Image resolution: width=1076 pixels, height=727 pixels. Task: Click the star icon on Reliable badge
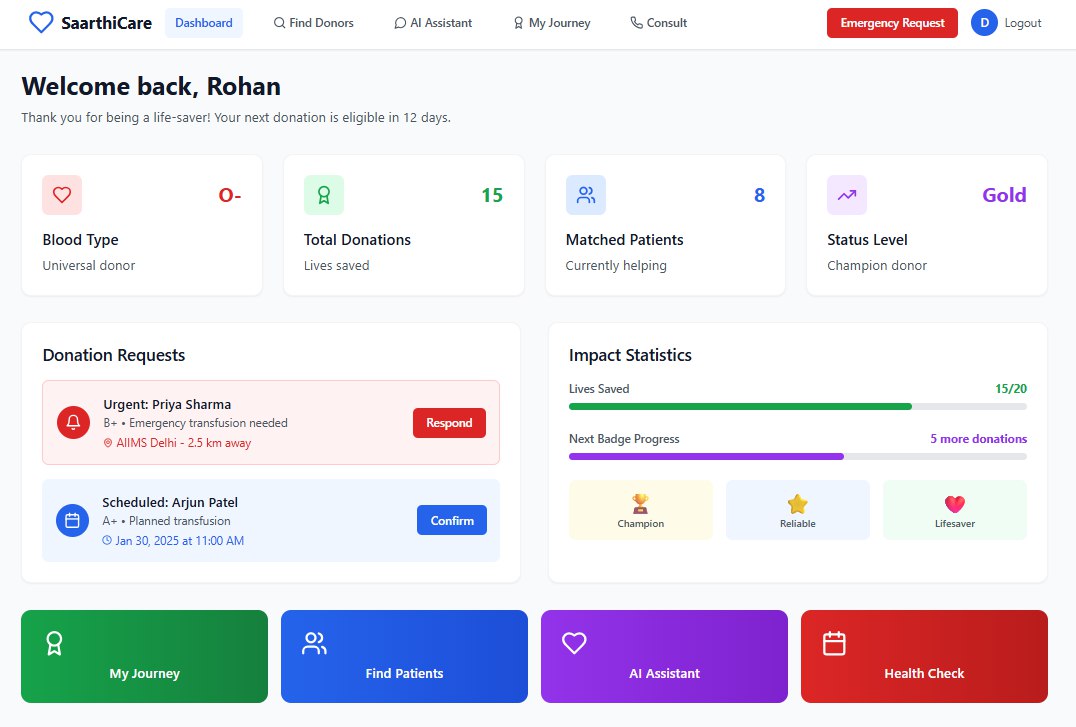click(x=797, y=504)
